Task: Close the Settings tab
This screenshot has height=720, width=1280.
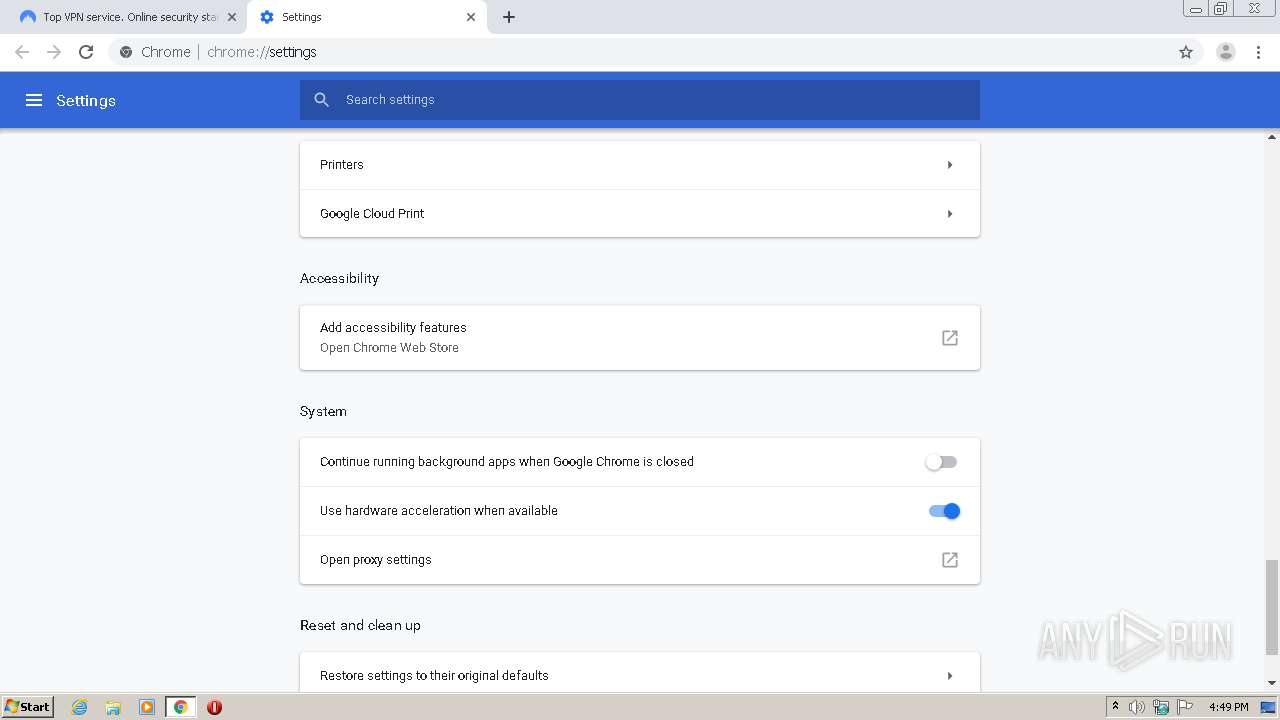Action: pyautogui.click(x=471, y=17)
